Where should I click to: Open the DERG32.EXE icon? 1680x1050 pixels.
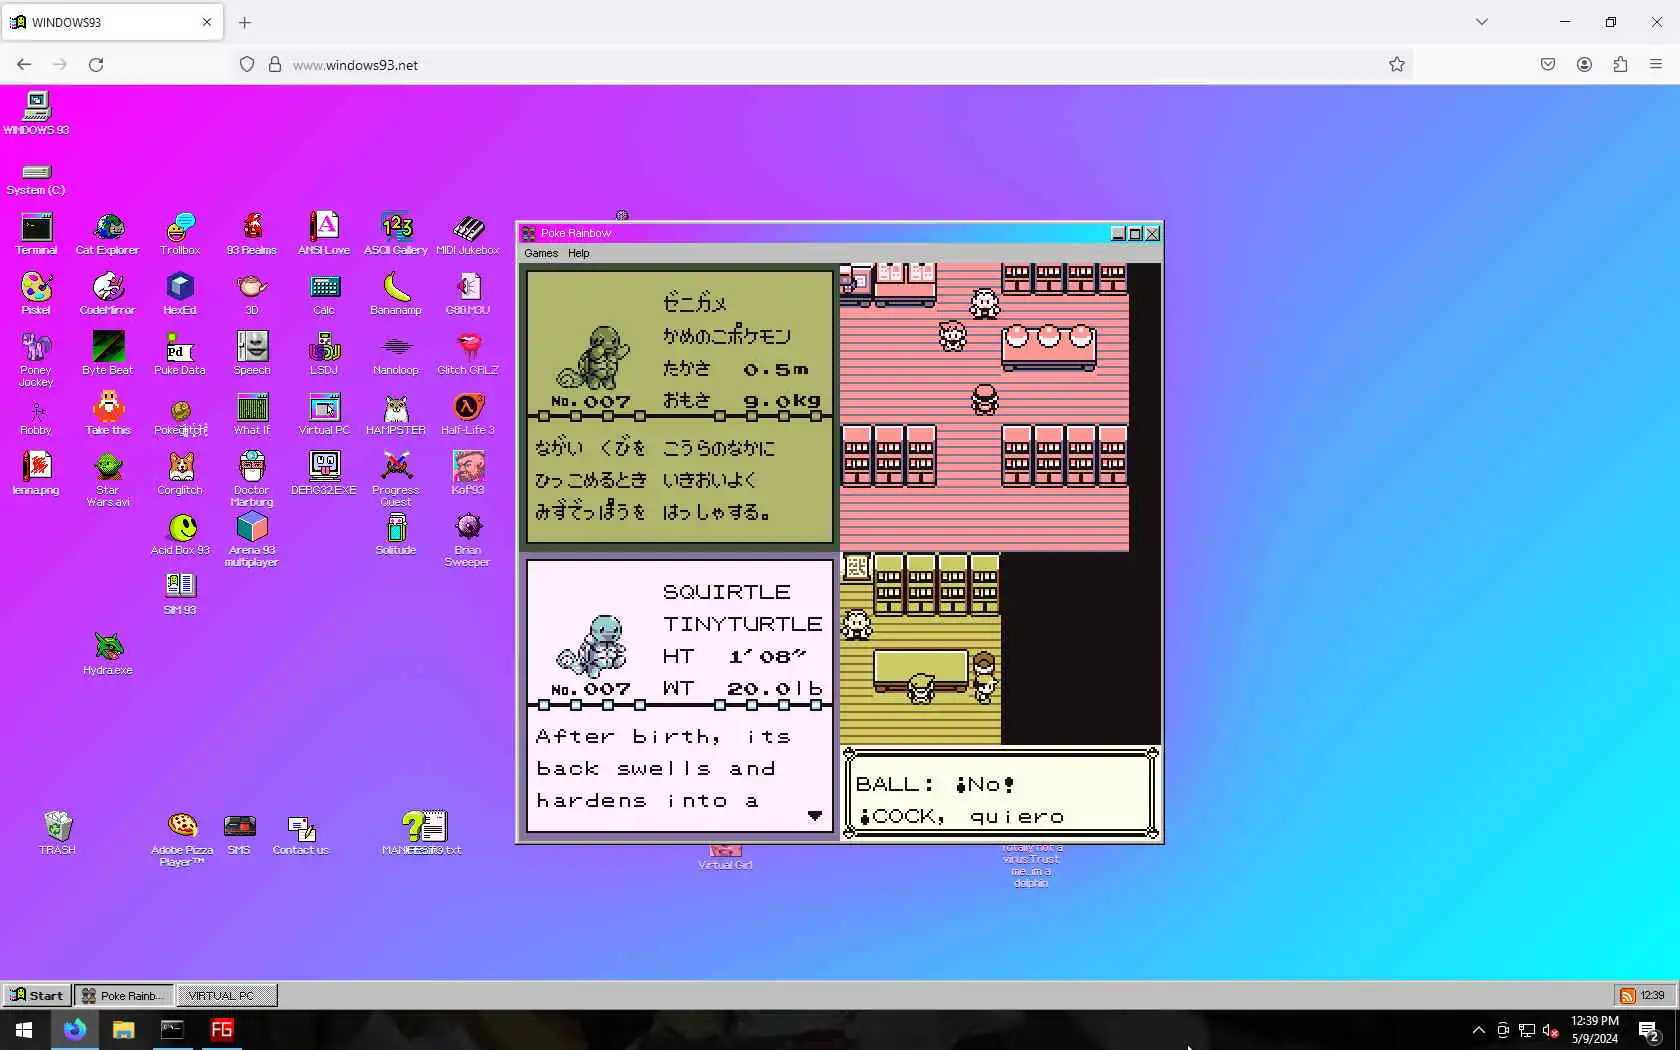pos(324,474)
